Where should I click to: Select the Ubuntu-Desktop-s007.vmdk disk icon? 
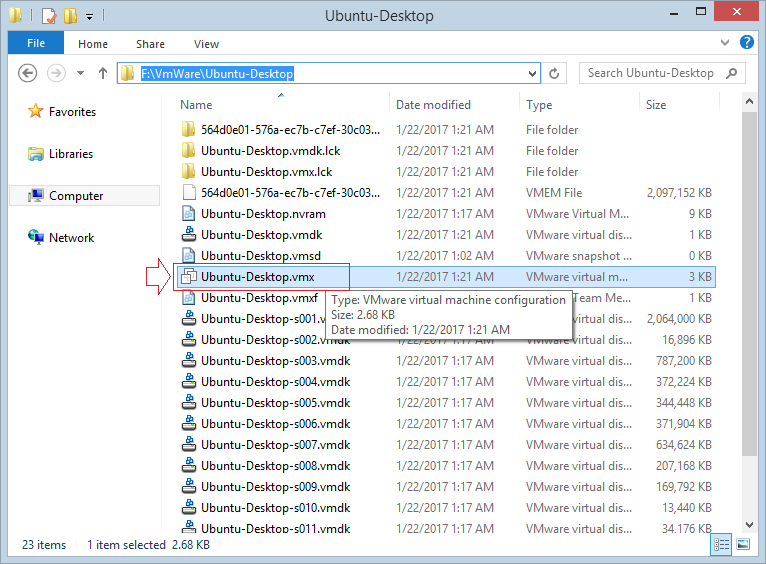189,444
